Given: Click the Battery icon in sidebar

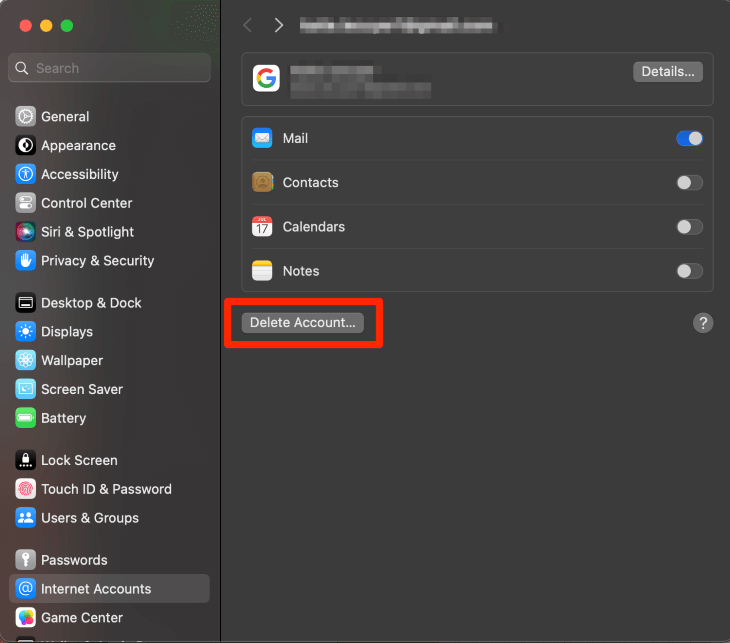Looking at the screenshot, I should point(26,418).
